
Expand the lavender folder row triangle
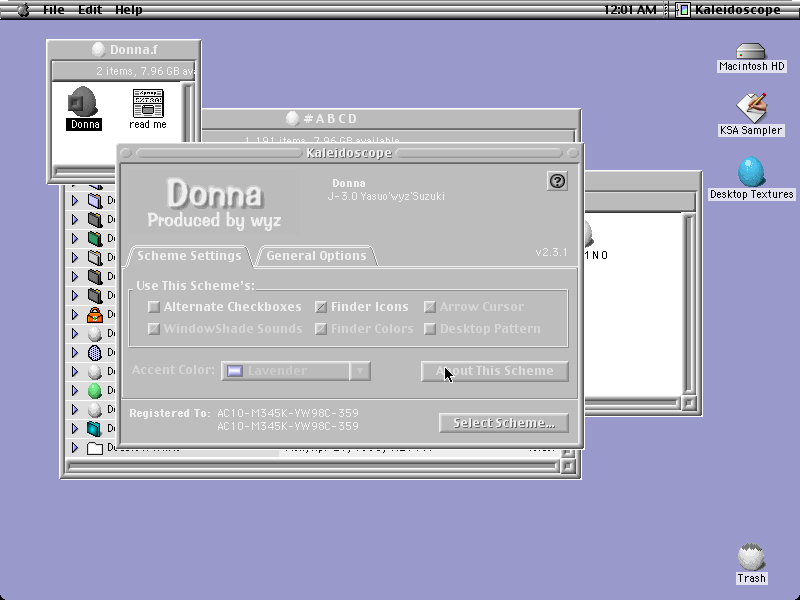pyautogui.click(x=75, y=201)
